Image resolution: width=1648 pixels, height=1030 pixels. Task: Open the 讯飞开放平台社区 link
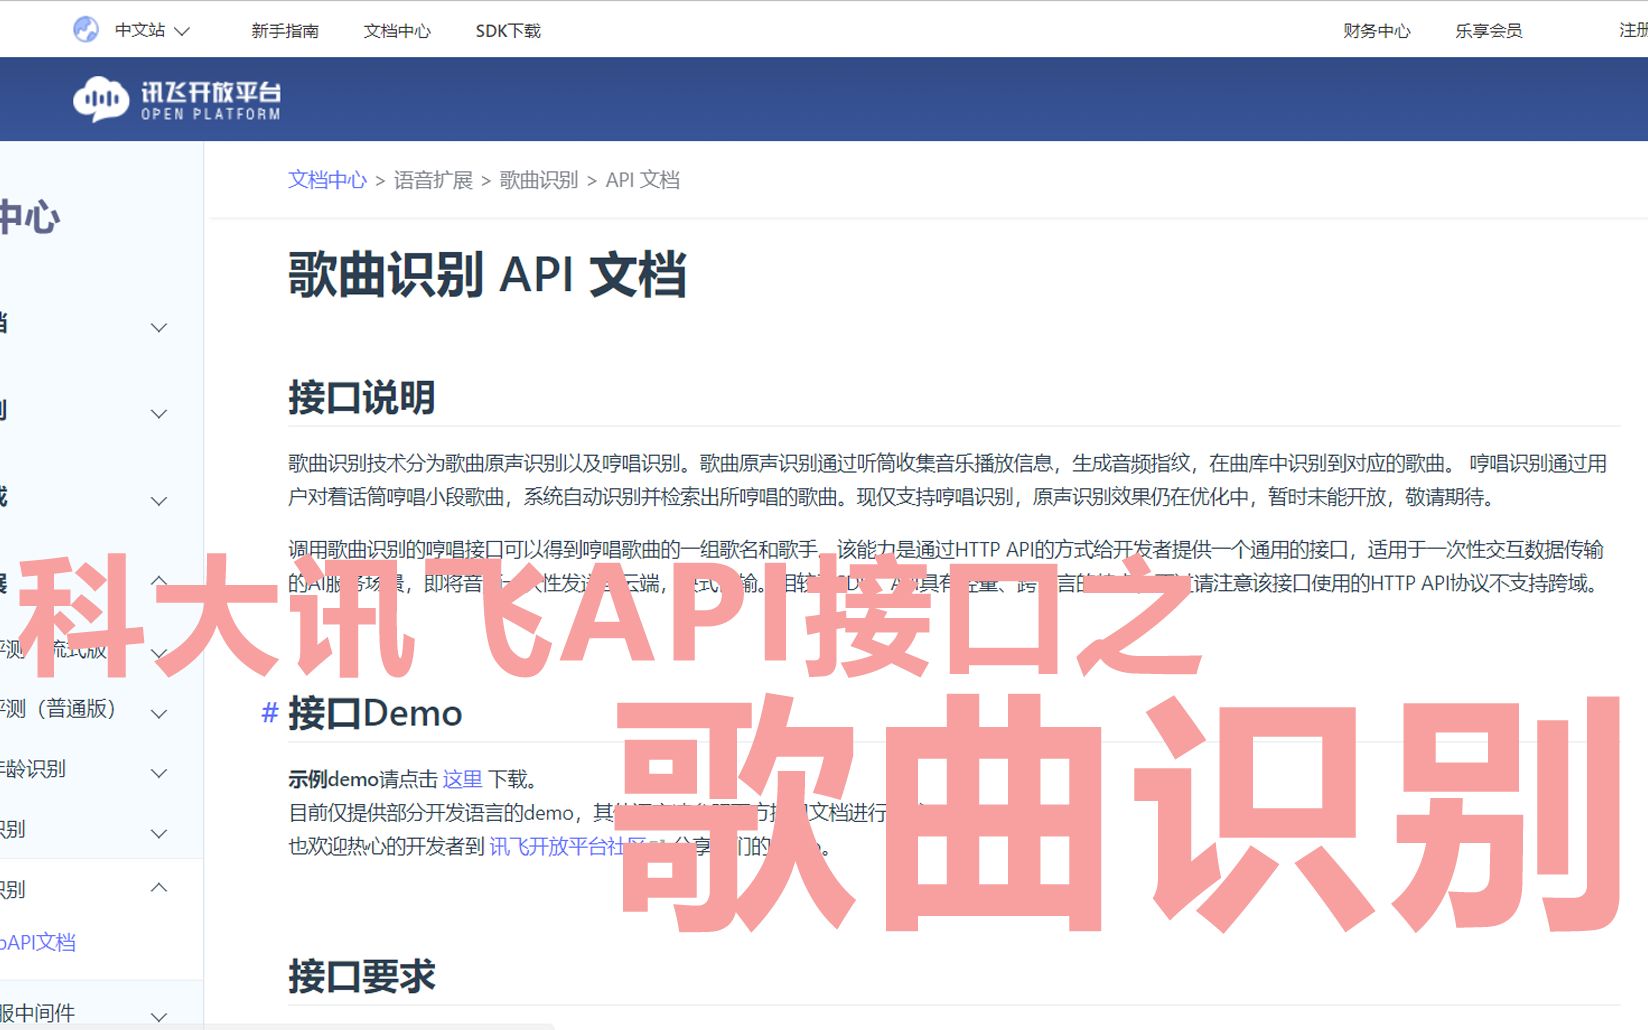pos(567,847)
